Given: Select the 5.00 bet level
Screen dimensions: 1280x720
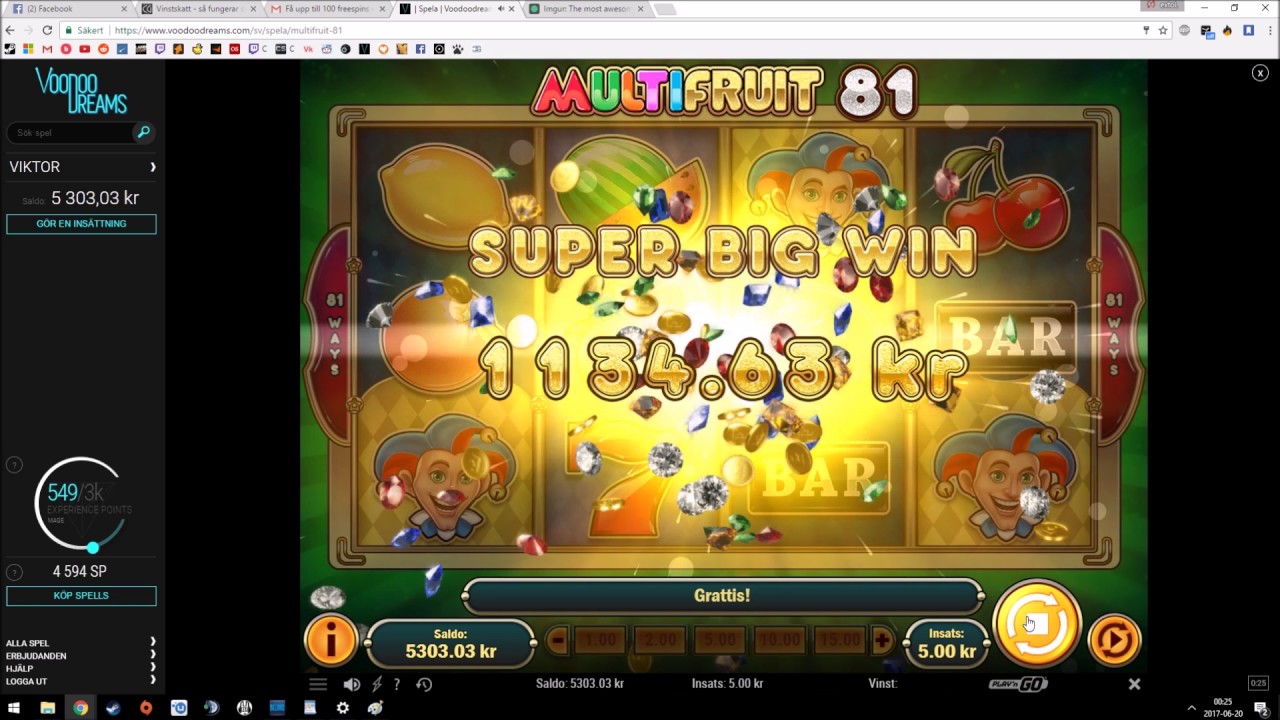Looking at the screenshot, I should [720, 640].
